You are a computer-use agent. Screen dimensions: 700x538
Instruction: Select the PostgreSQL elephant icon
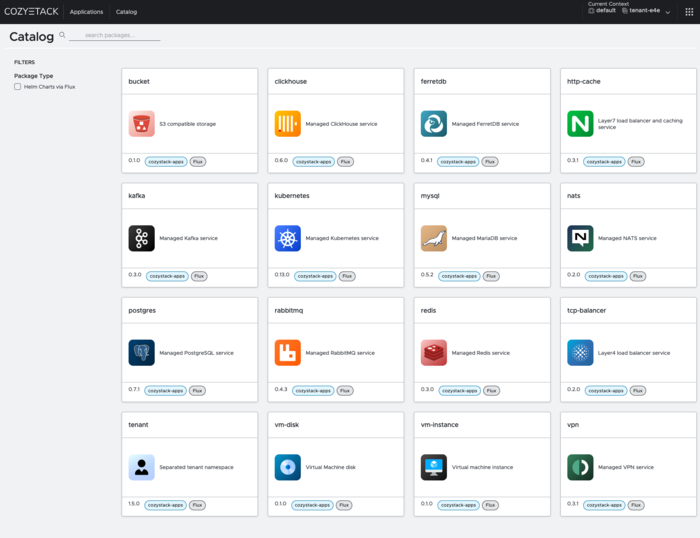(141, 352)
